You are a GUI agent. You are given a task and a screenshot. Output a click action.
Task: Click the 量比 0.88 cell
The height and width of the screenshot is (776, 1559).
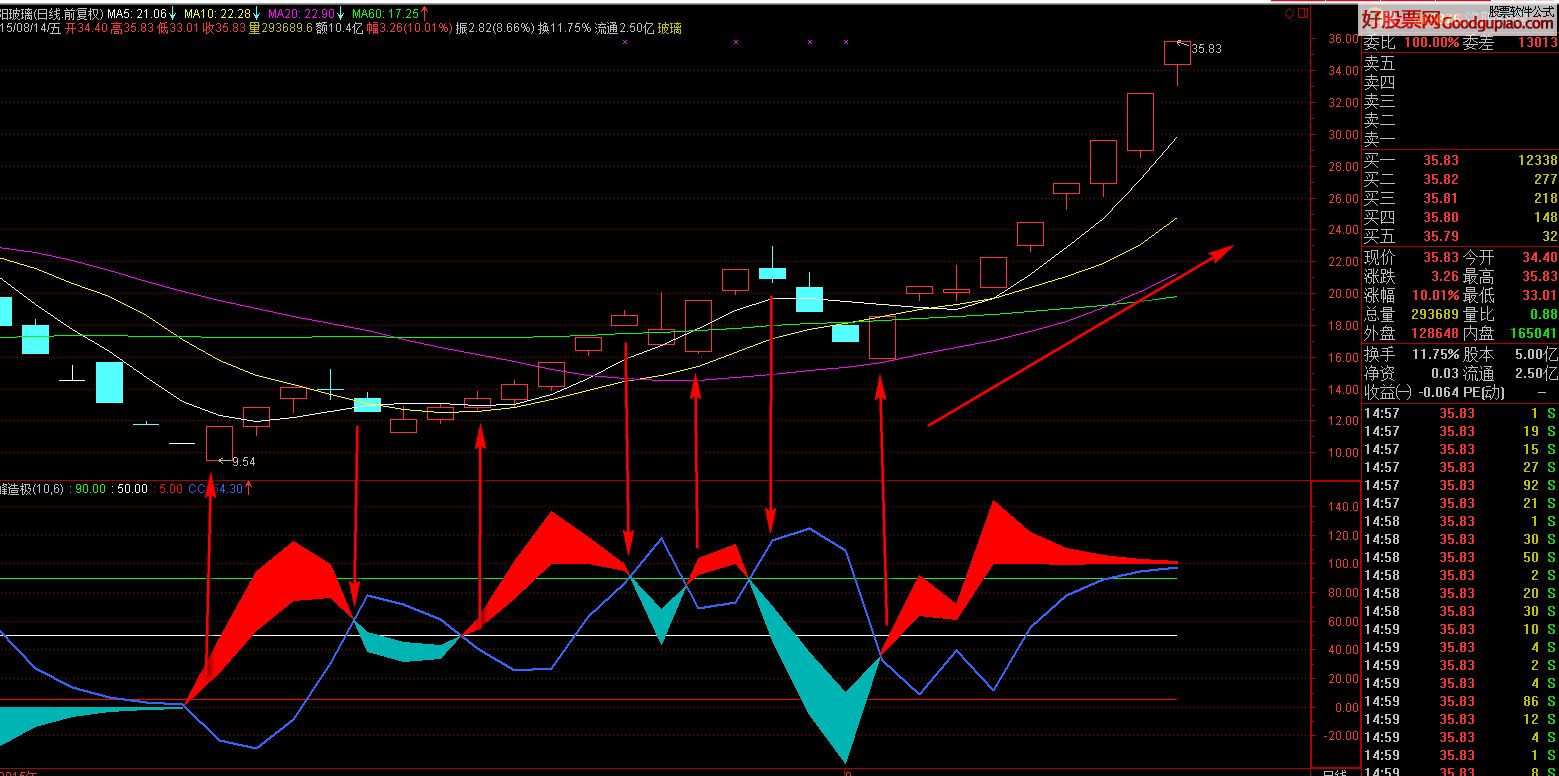(x=1510, y=314)
